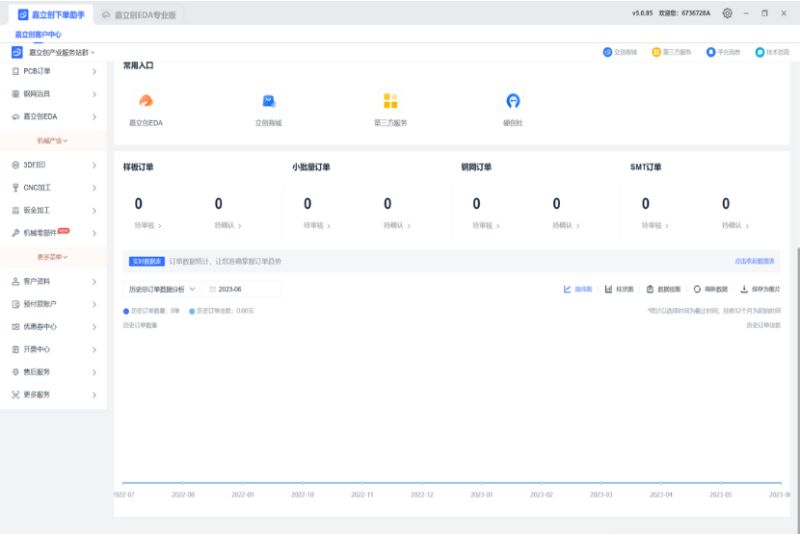
Task: Open the 产业服务站群 site dropdown
Action: tap(61, 53)
